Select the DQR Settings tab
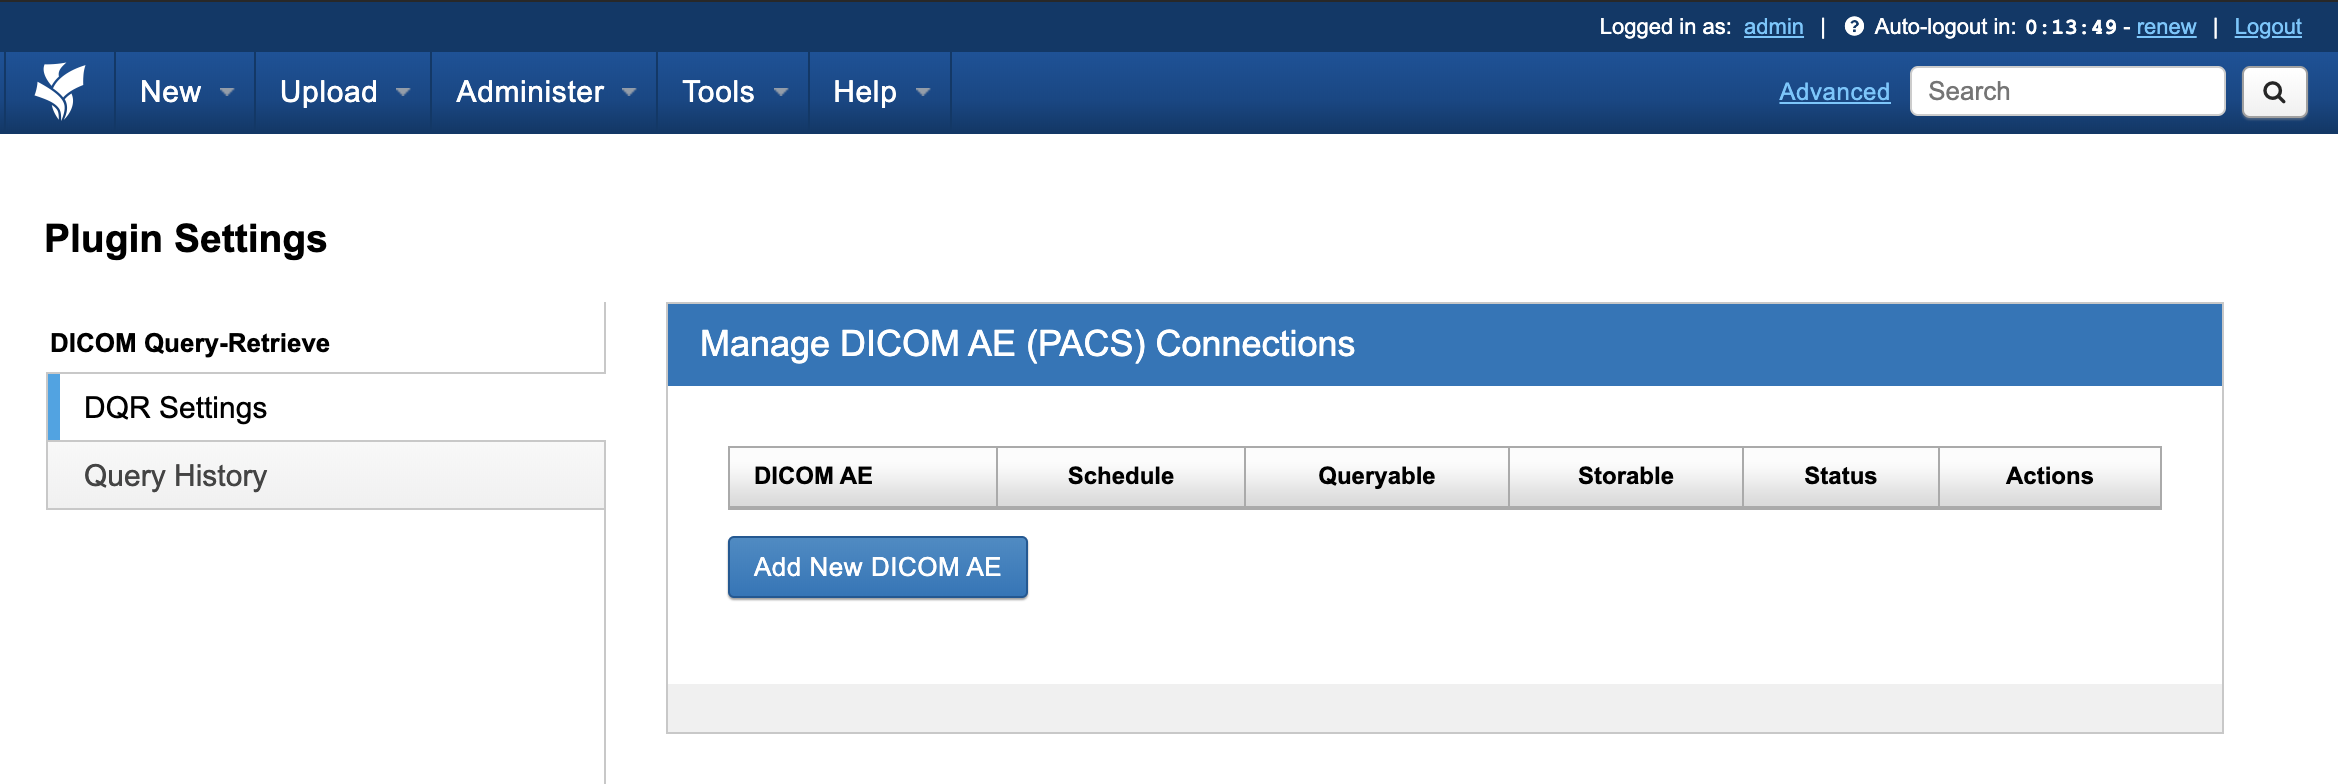The width and height of the screenshot is (2338, 784). 176,408
